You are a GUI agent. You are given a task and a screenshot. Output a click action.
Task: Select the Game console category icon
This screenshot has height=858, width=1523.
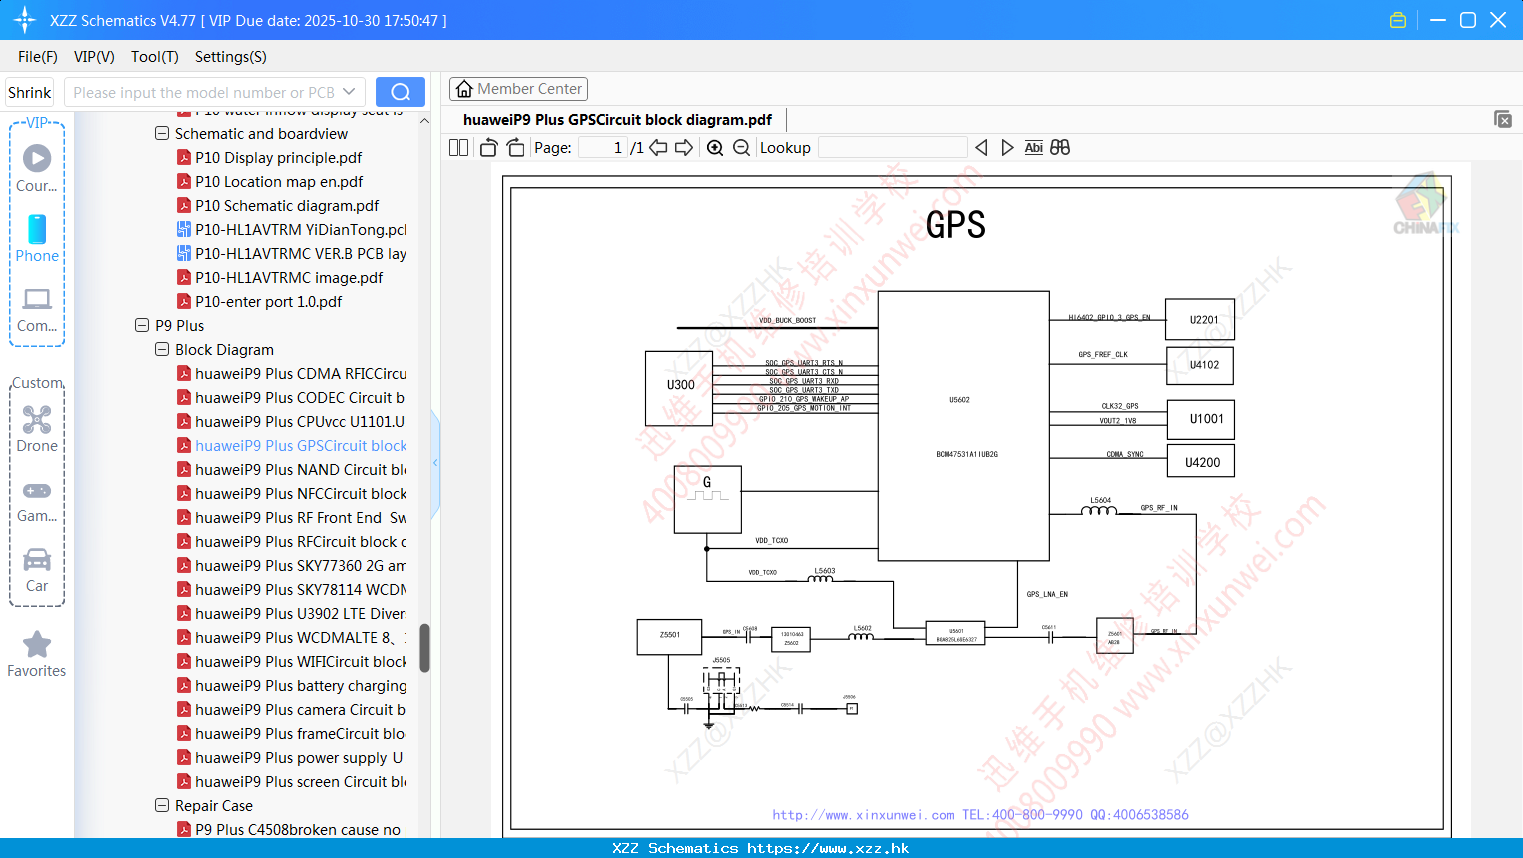pos(37,501)
